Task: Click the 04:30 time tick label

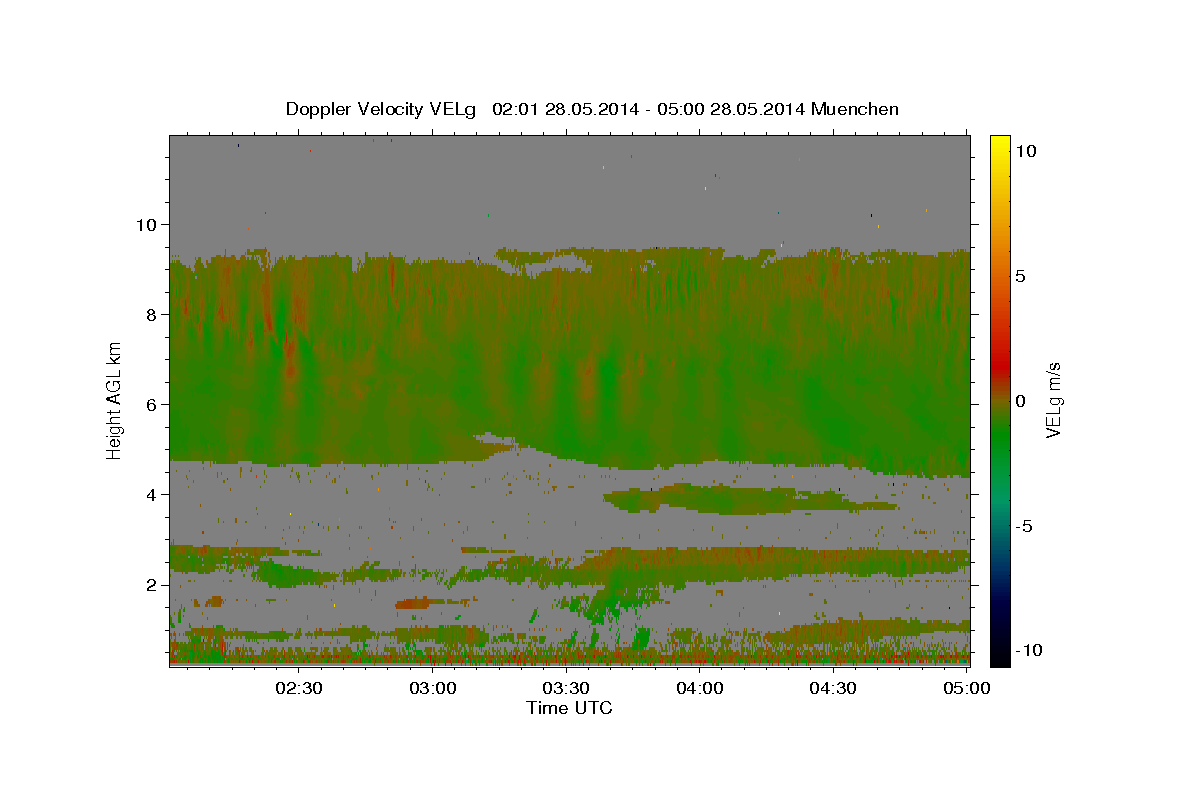Action: pos(833,689)
